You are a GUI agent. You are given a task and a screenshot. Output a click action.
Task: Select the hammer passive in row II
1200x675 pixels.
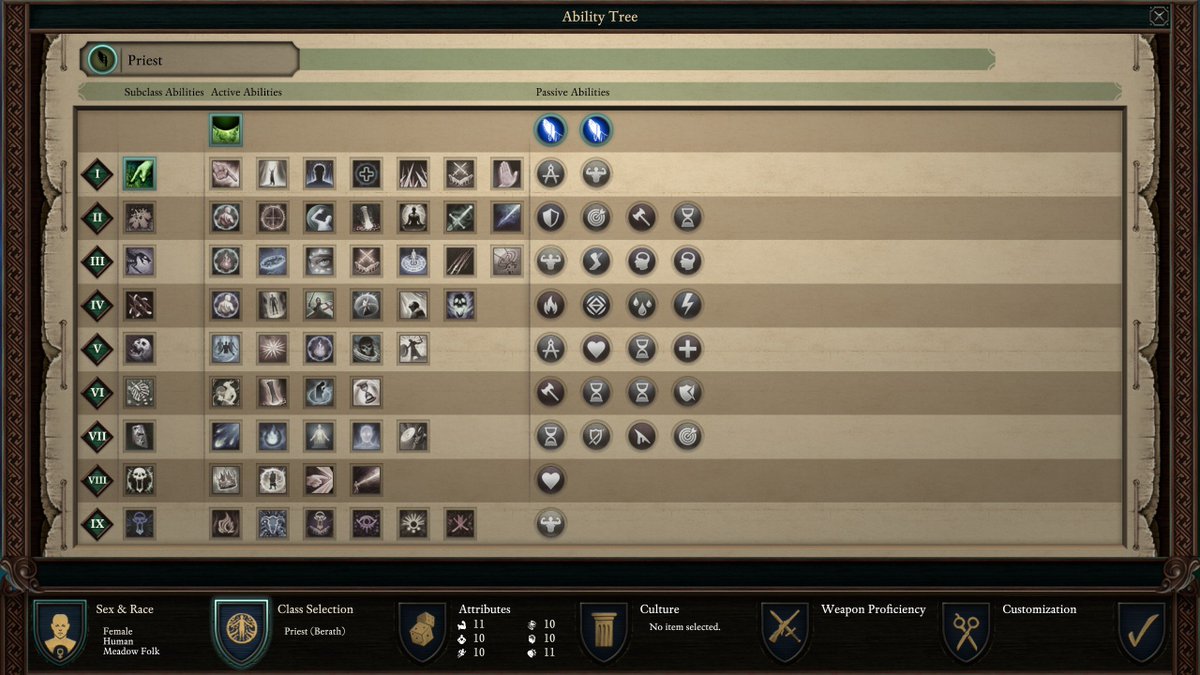tap(642, 217)
